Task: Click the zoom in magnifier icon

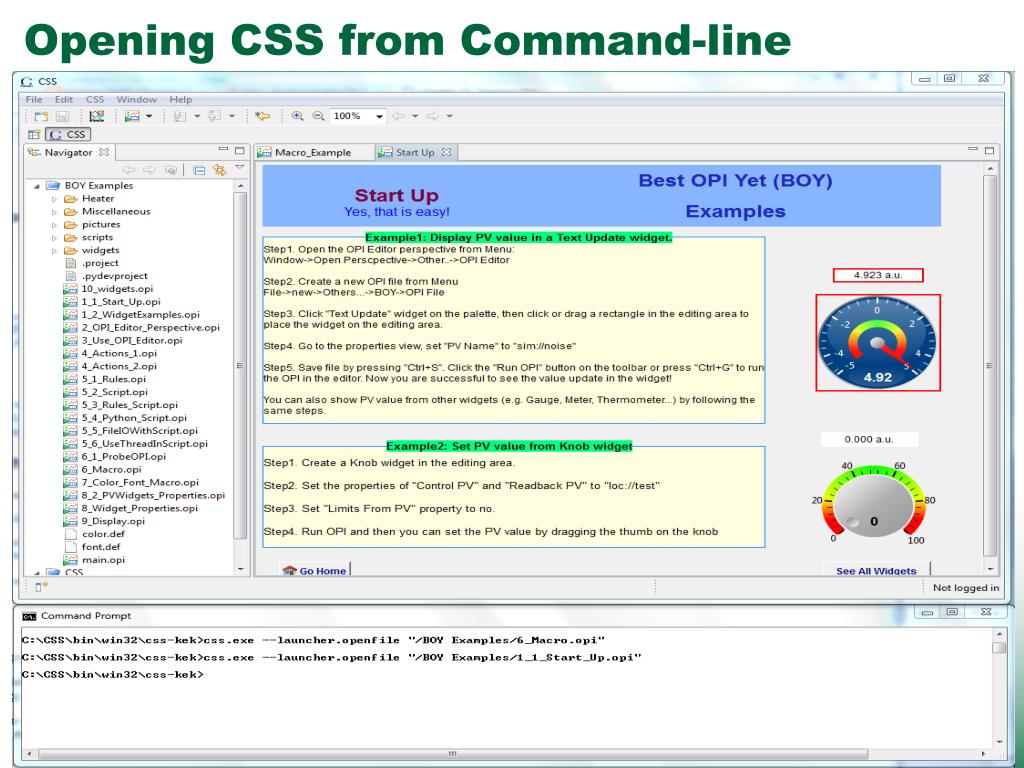Action: [x=297, y=116]
